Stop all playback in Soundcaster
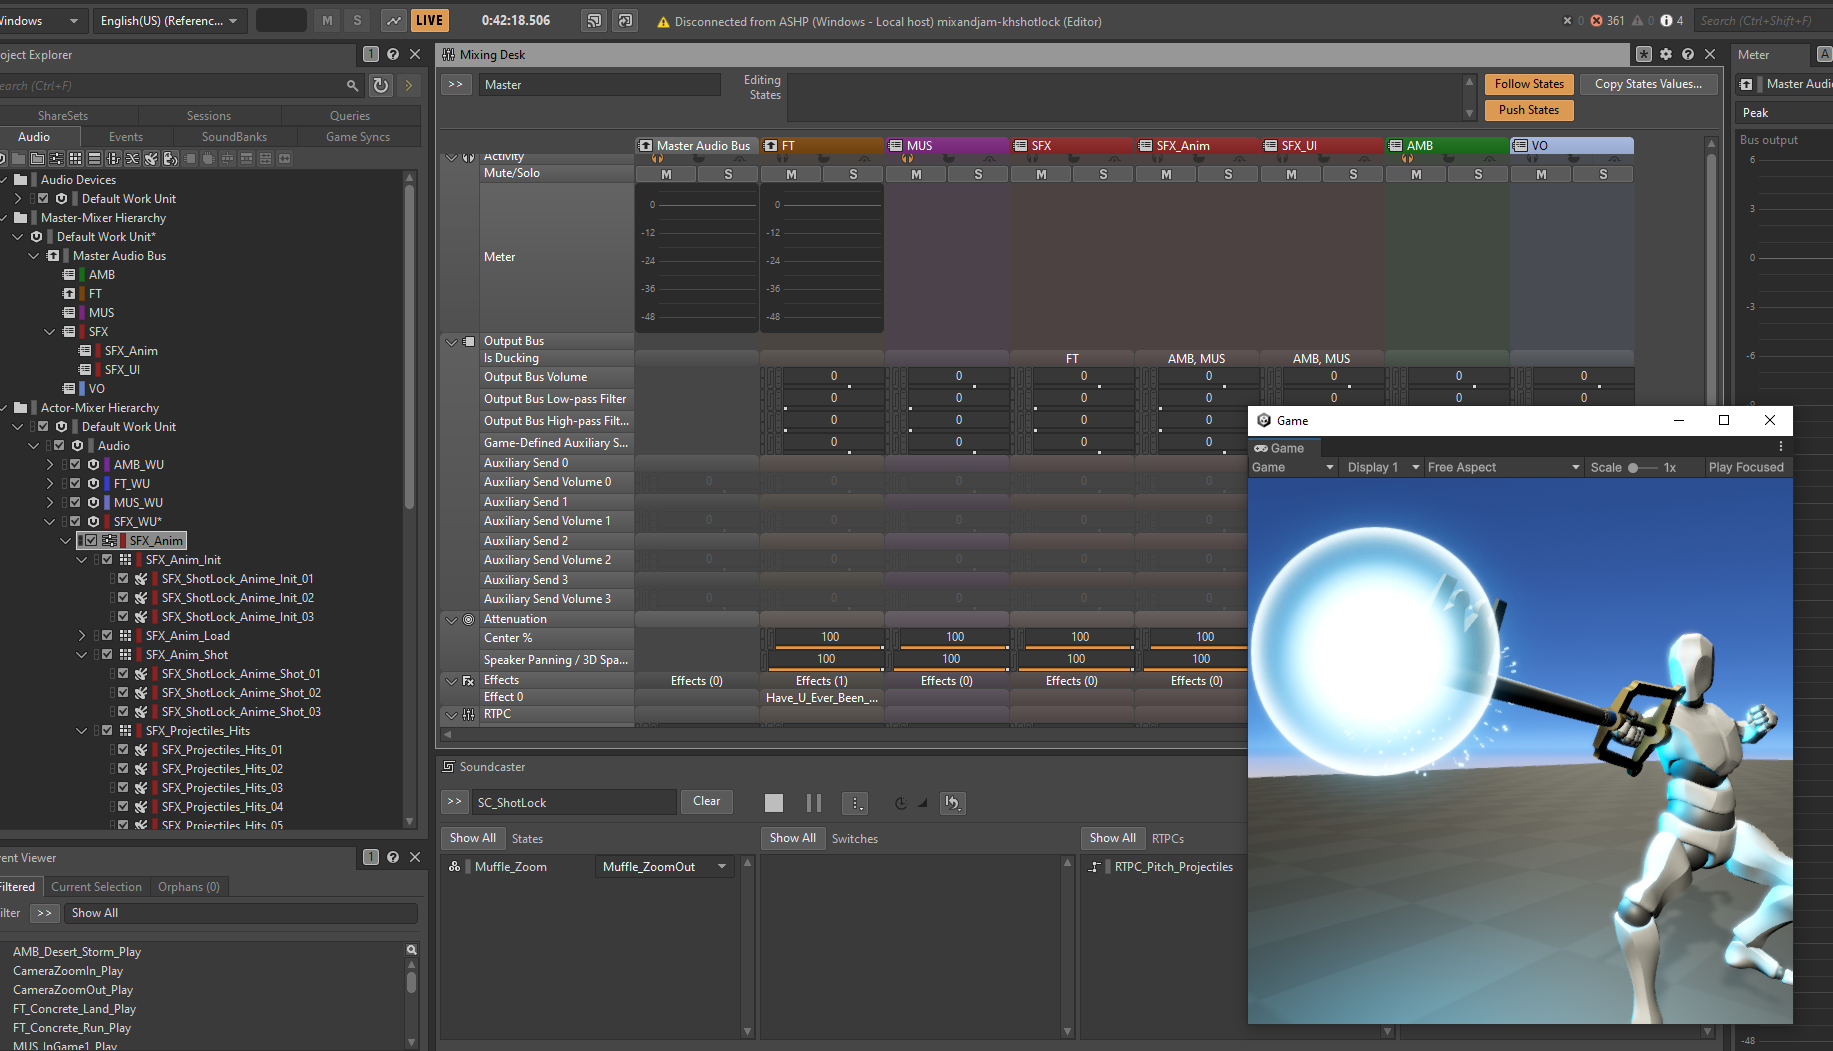The image size is (1833, 1051). click(x=774, y=803)
